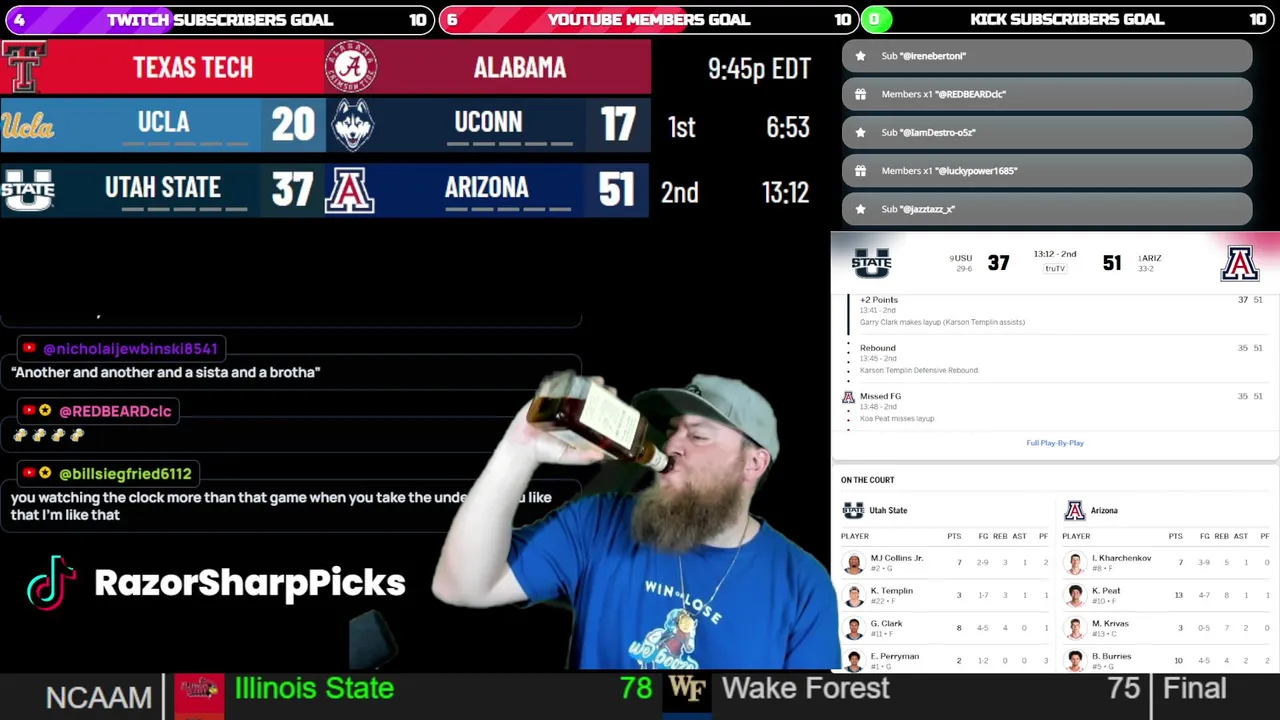Click the Texas Tech team logo
The image size is (1280, 720).
click(22, 67)
